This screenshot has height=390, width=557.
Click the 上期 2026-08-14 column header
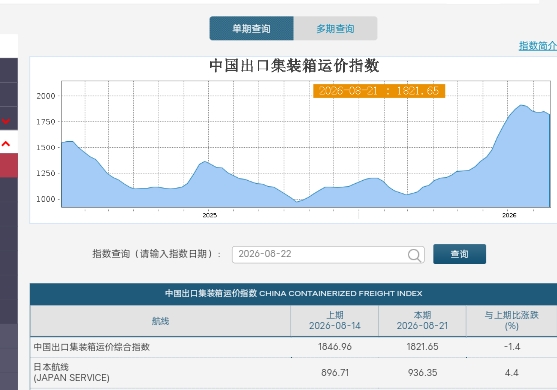coord(335,320)
